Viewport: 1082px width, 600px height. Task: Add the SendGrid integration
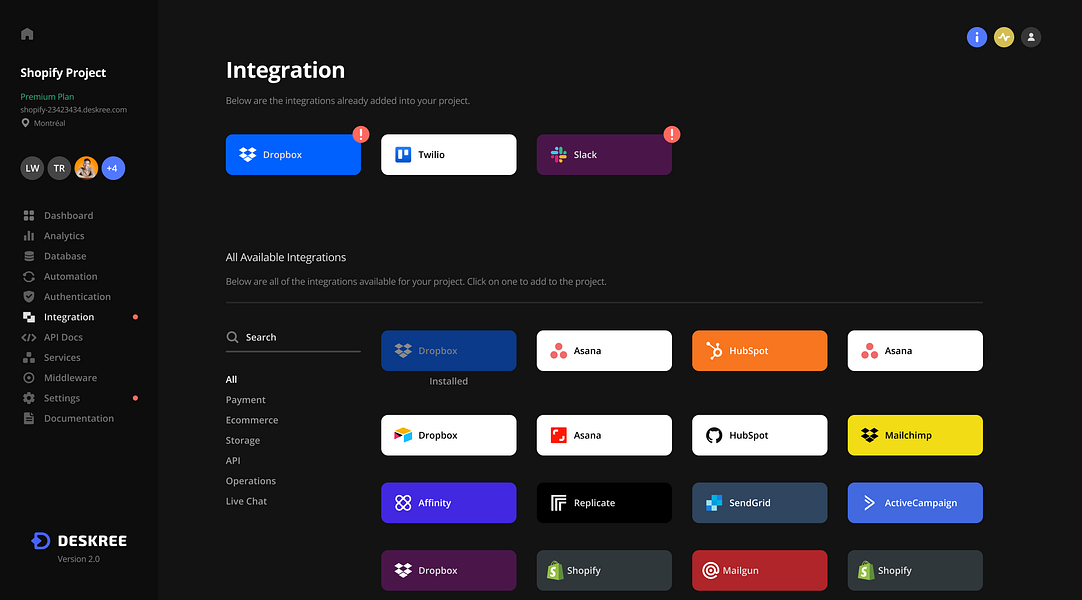click(x=759, y=503)
